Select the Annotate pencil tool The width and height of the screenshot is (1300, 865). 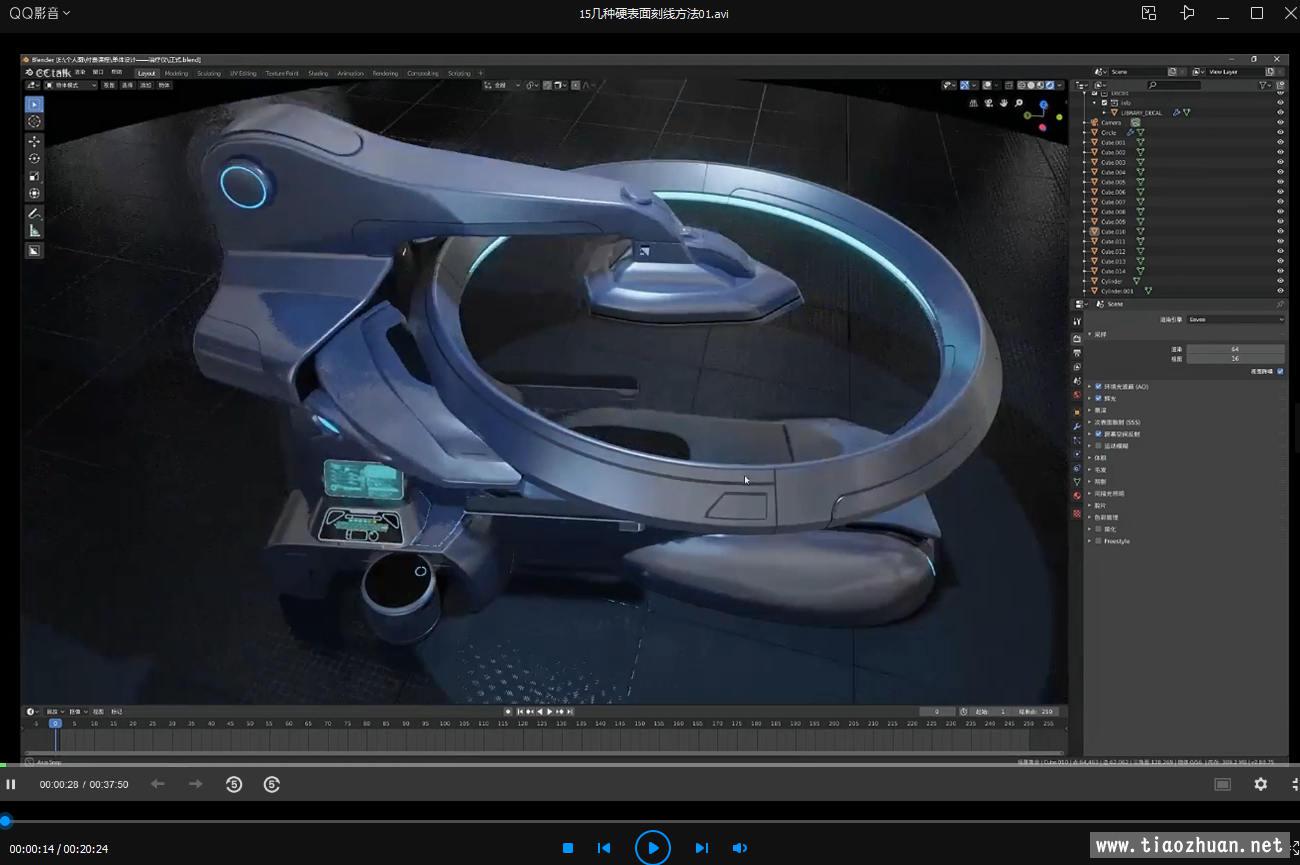(34, 214)
